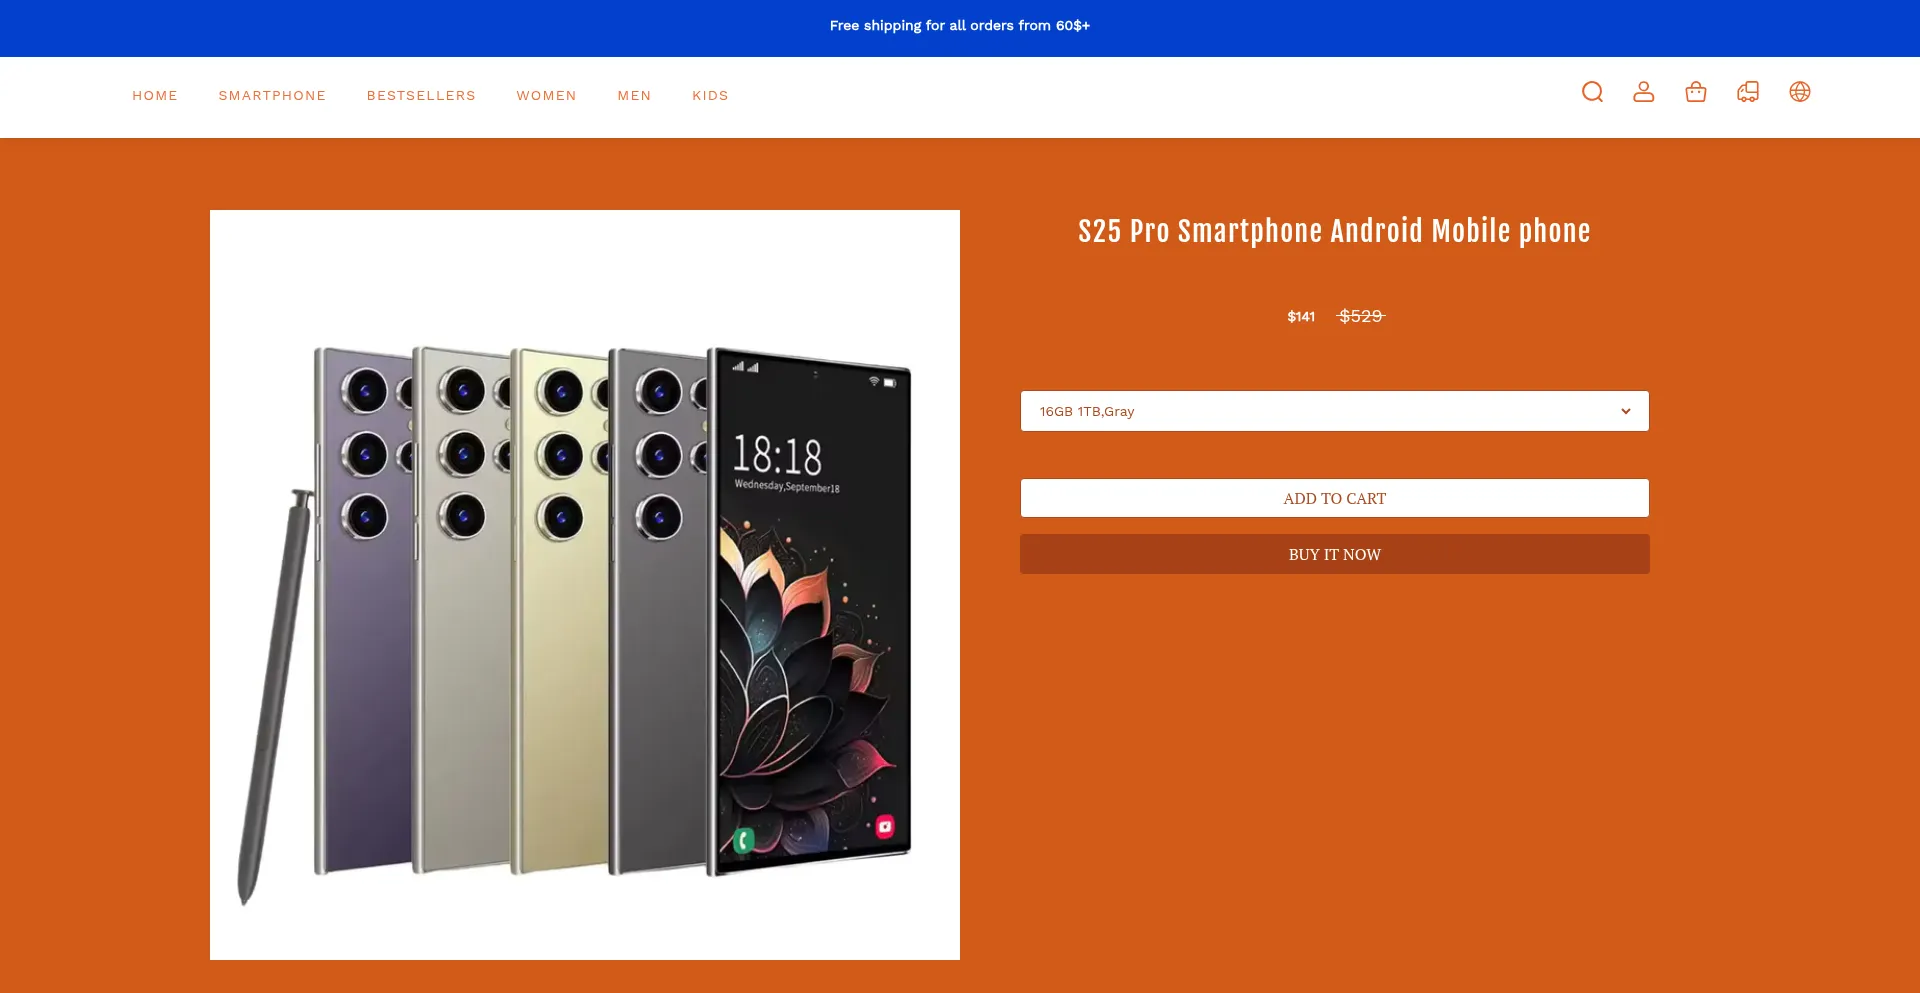The height and width of the screenshot is (993, 1920).
Task: Open the MEN category
Action: click(x=634, y=96)
